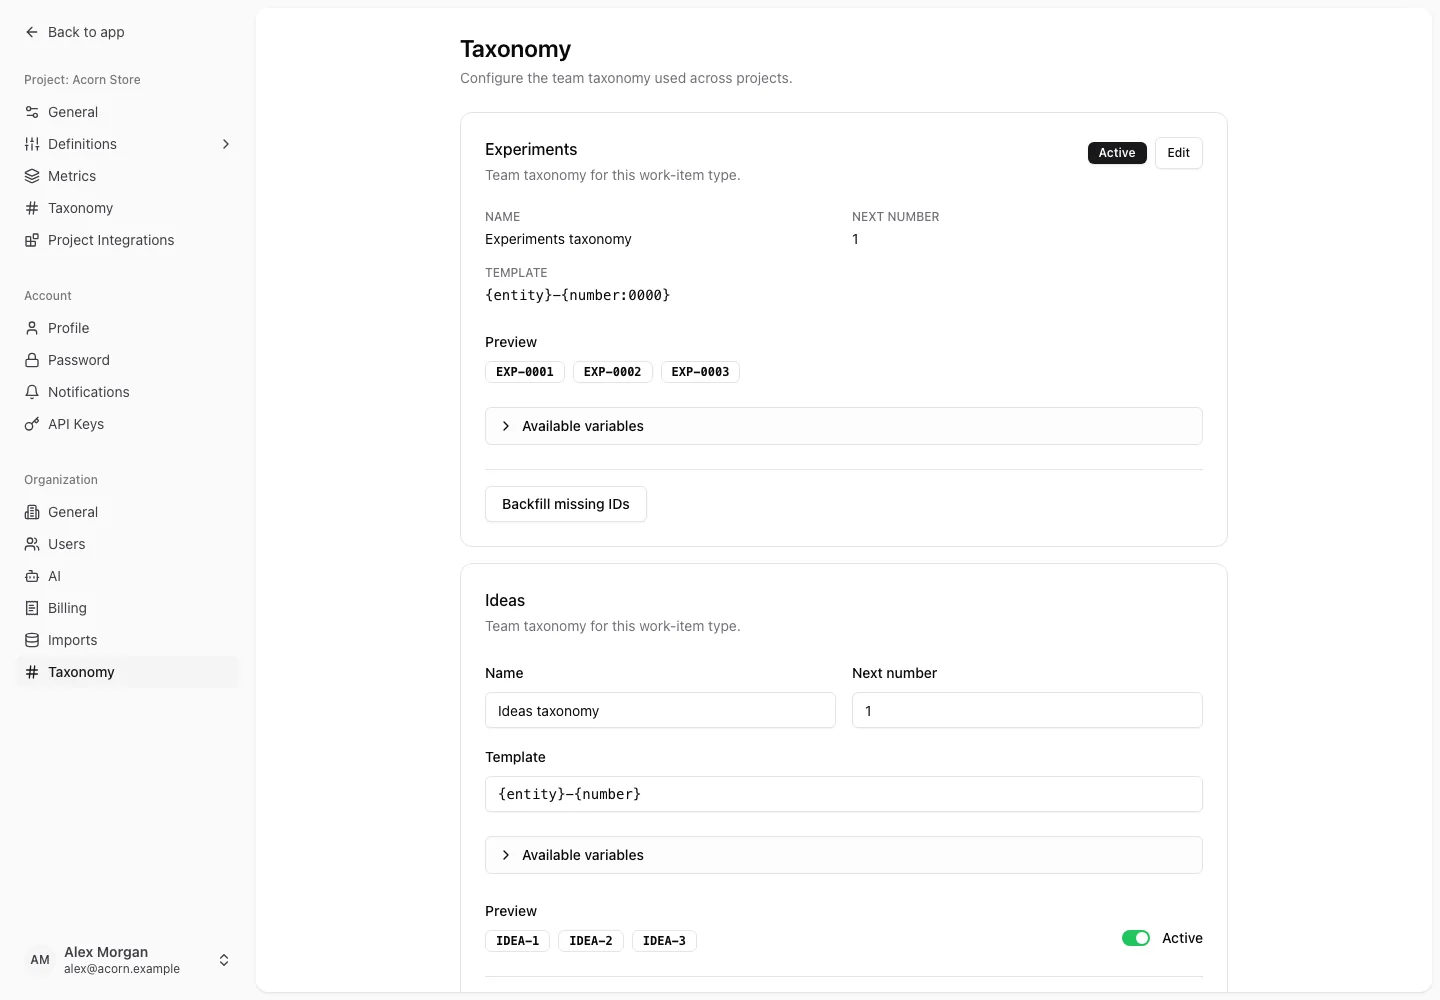Click the Definitions settings icon
Image resolution: width=1440 pixels, height=1000 pixels.
click(x=32, y=144)
